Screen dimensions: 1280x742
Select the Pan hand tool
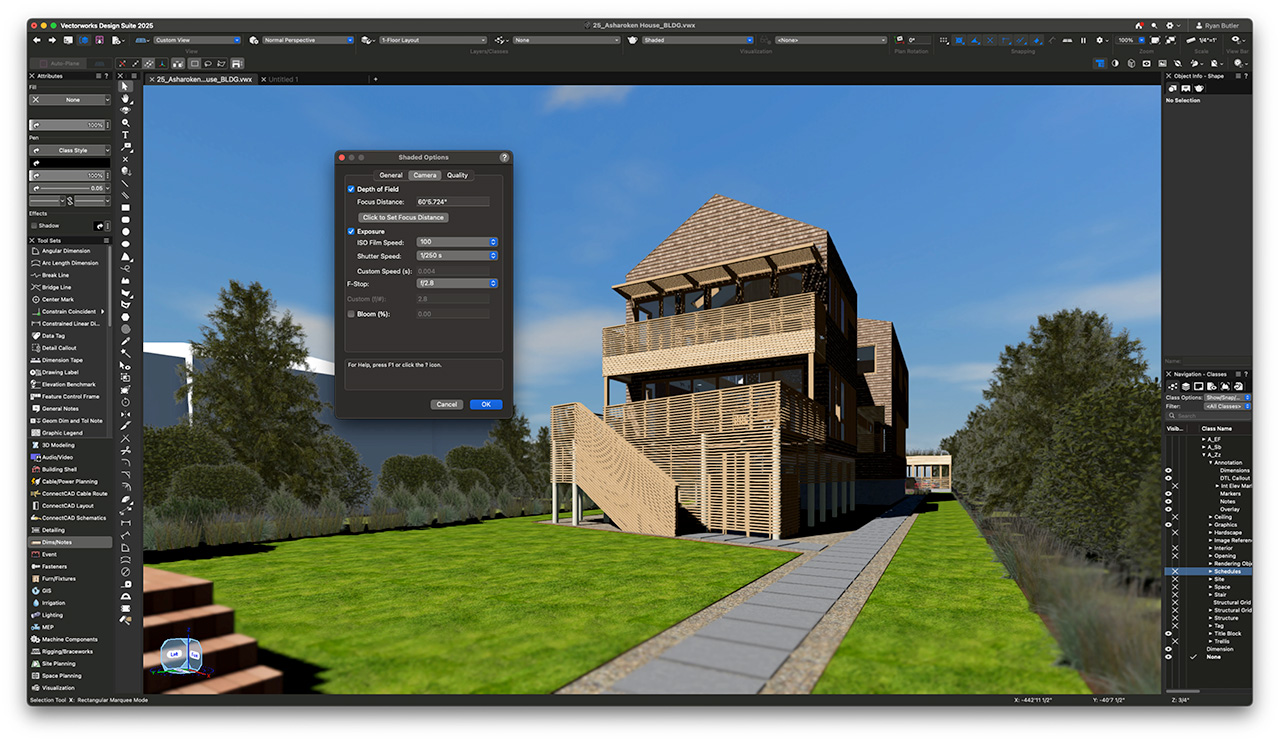126,99
